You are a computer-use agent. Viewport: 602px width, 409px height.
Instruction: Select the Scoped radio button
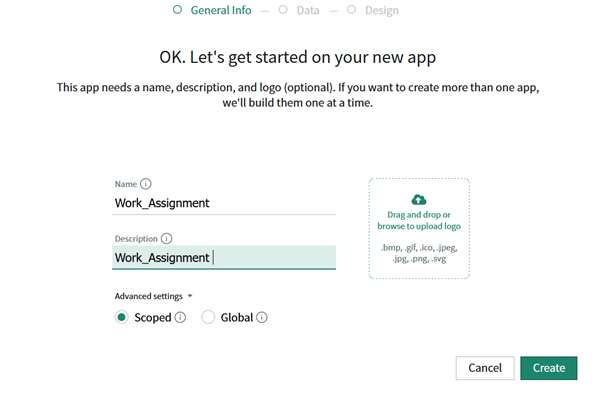(122, 318)
